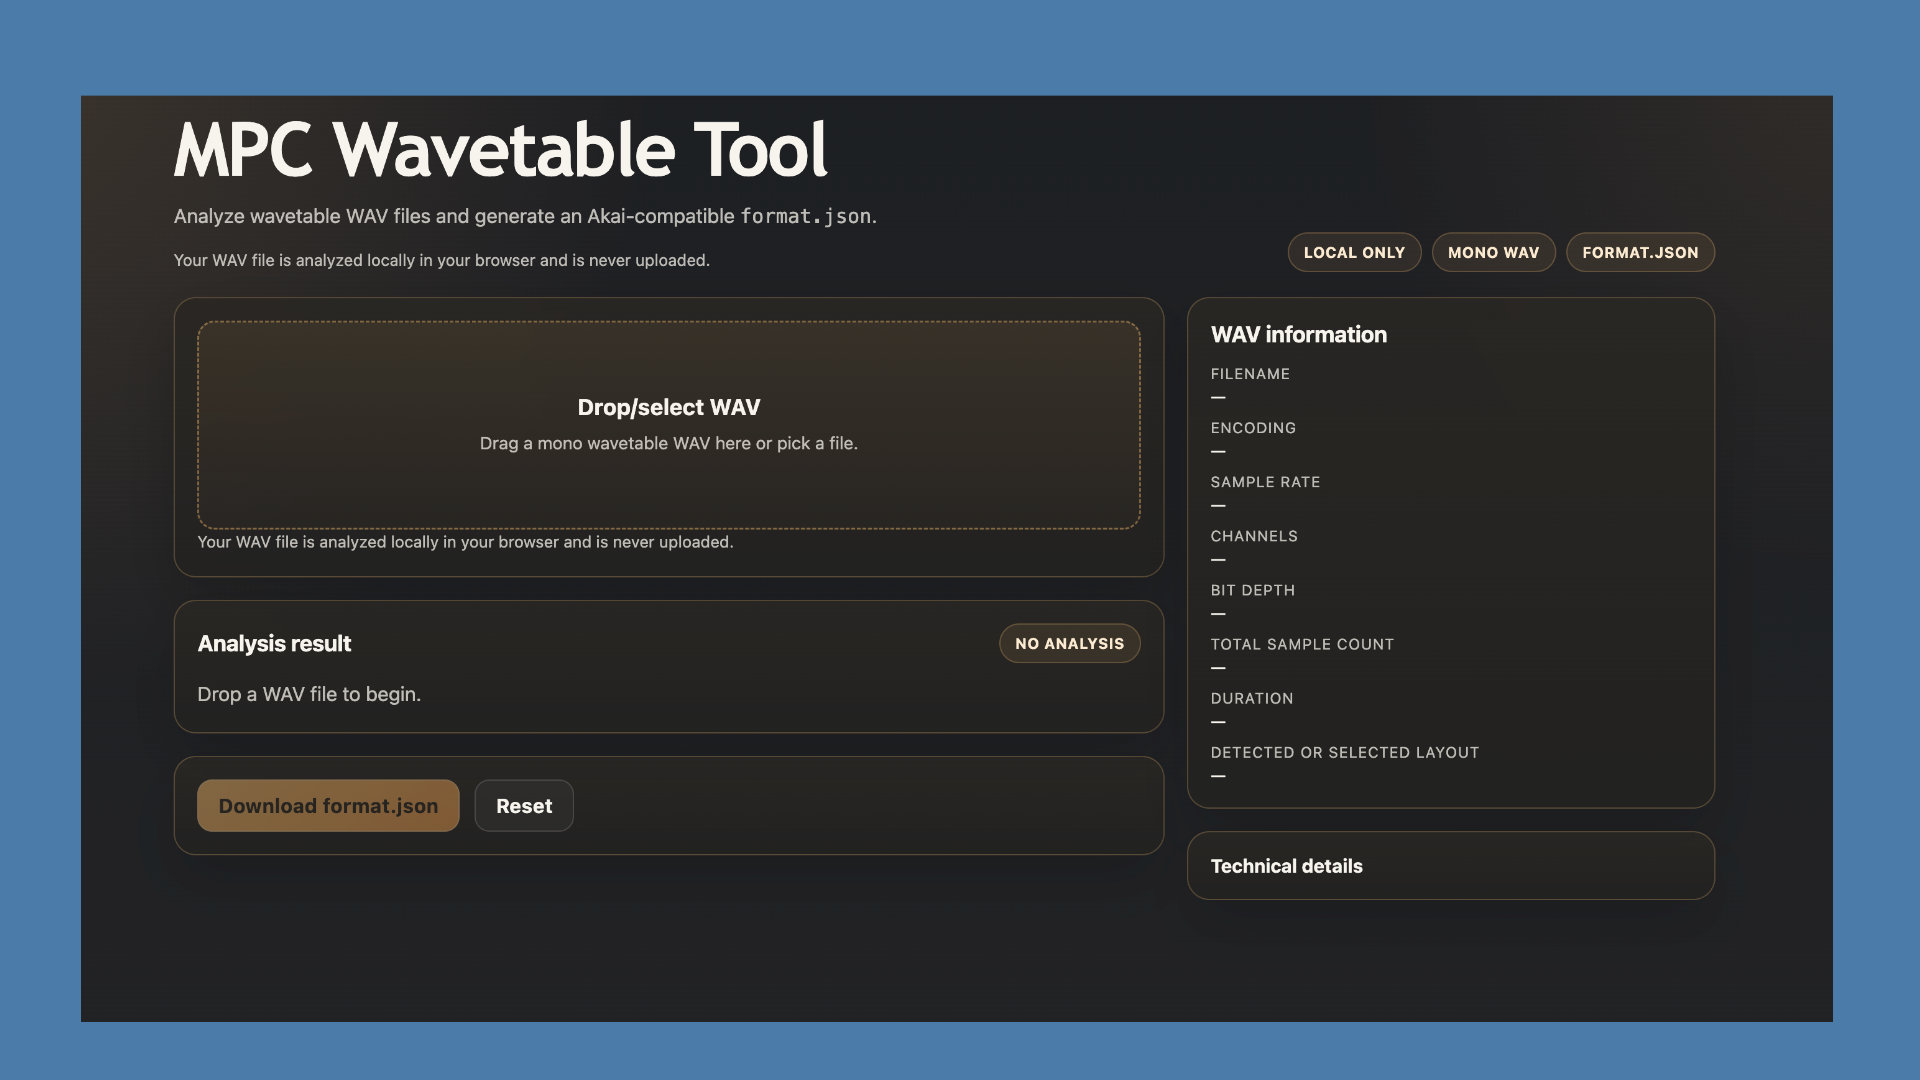This screenshot has width=1920, height=1080.
Task: Click the NO ANALYSIS status badge
Action: coord(1069,644)
